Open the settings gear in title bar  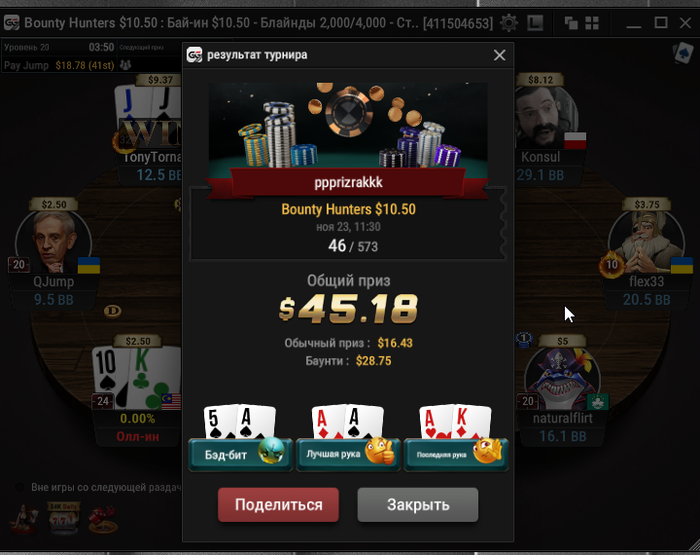click(508, 22)
